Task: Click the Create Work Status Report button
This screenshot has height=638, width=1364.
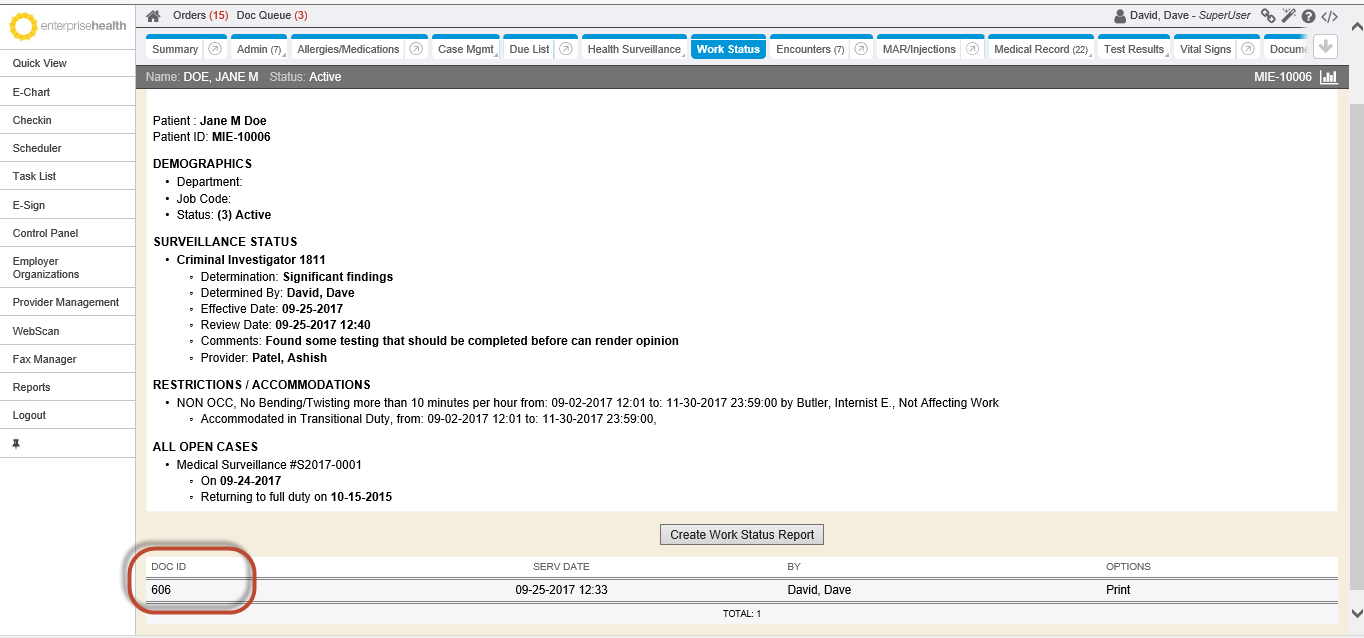Action: coord(741,534)
